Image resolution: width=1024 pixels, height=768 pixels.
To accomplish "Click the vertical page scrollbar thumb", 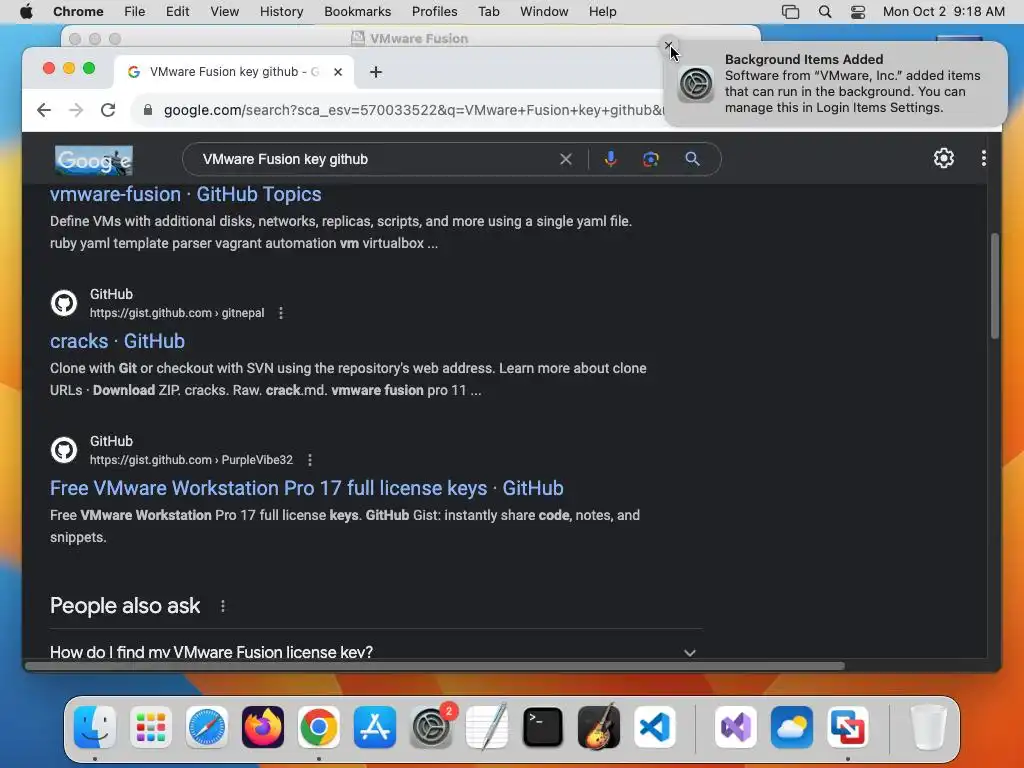I will click(x=995, y=286).
